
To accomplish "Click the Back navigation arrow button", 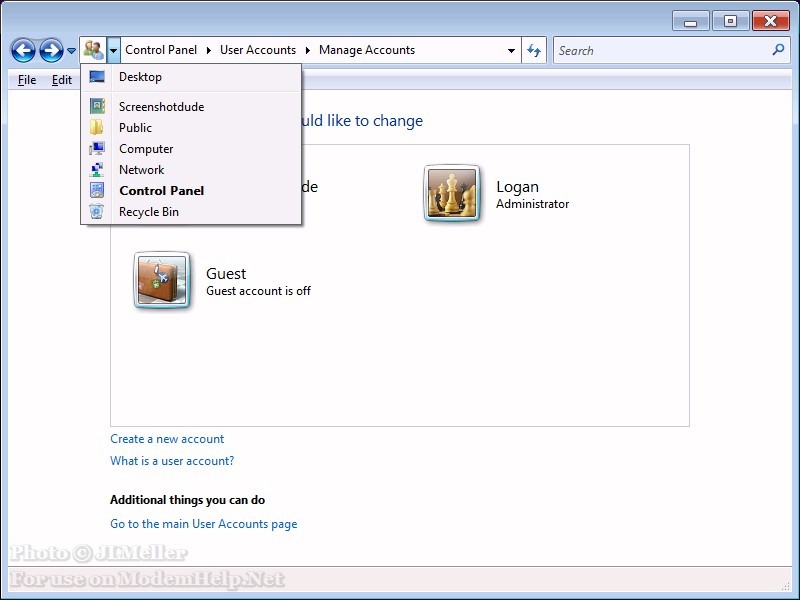I will tap(23, 51).
